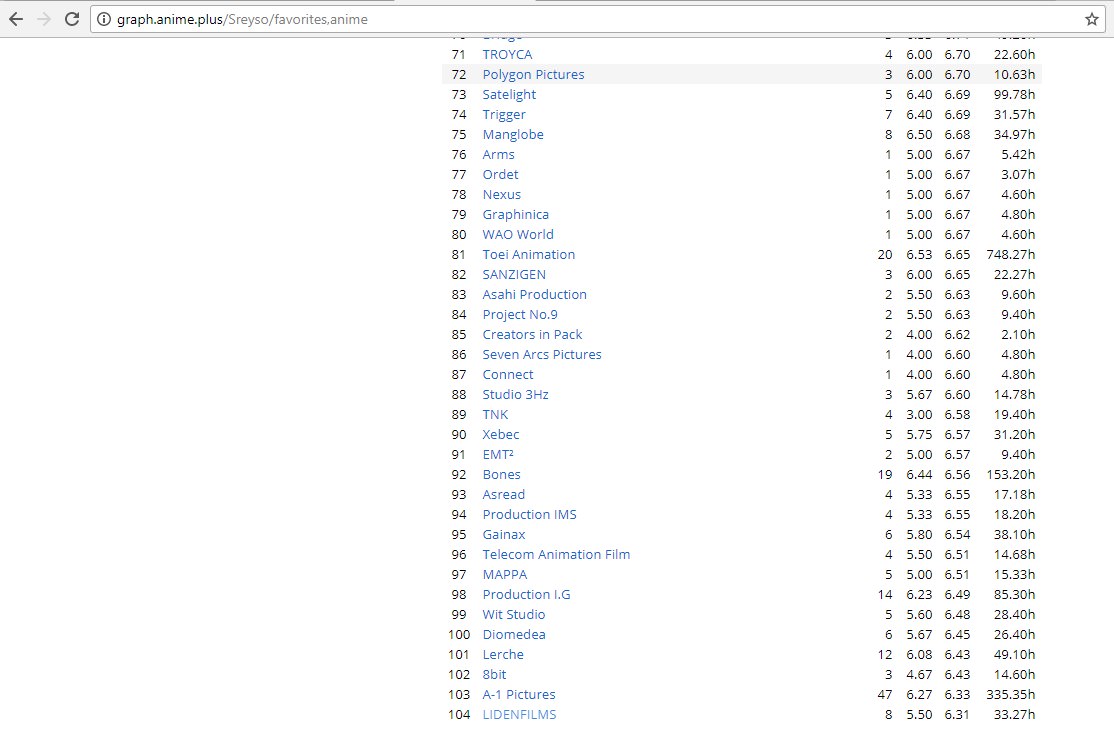Screen dimensions: 1114x740
Task: Select the rank number 100 cell
Action: (459, 634)
